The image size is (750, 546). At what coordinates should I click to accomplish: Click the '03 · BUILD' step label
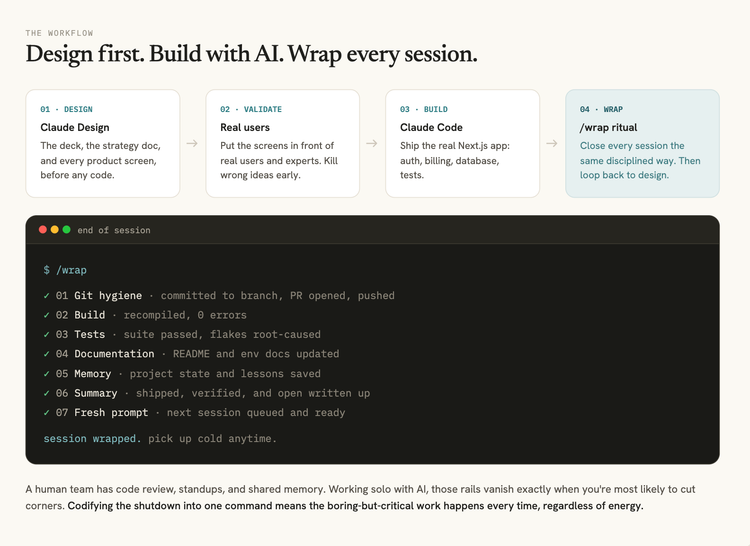pos(424,109)
